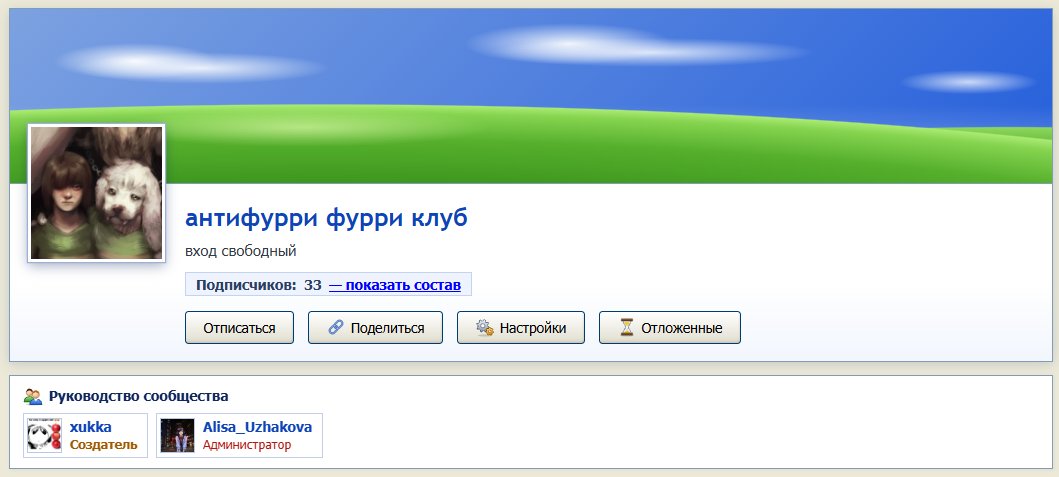Screen dimensions: 1059x477
Task: Click the people icon beside Руководство сообщества
Action: click(32, 397)
